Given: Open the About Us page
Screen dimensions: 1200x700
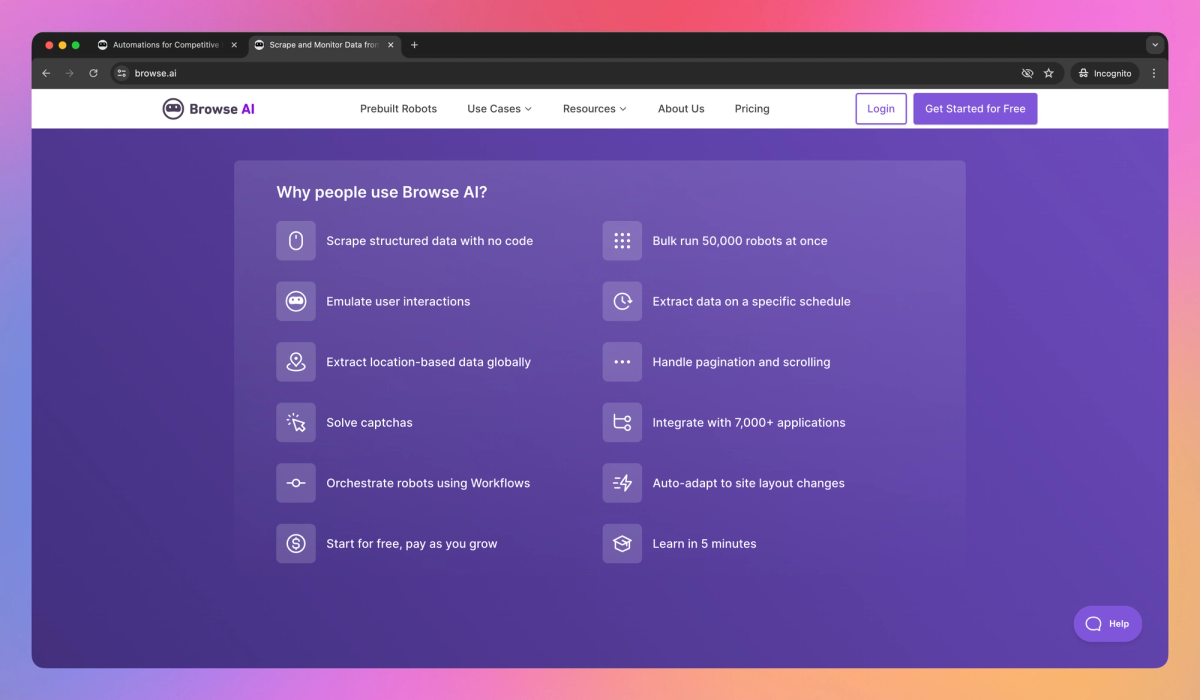Looking at the screenshot, I should [x=681, y=109].
